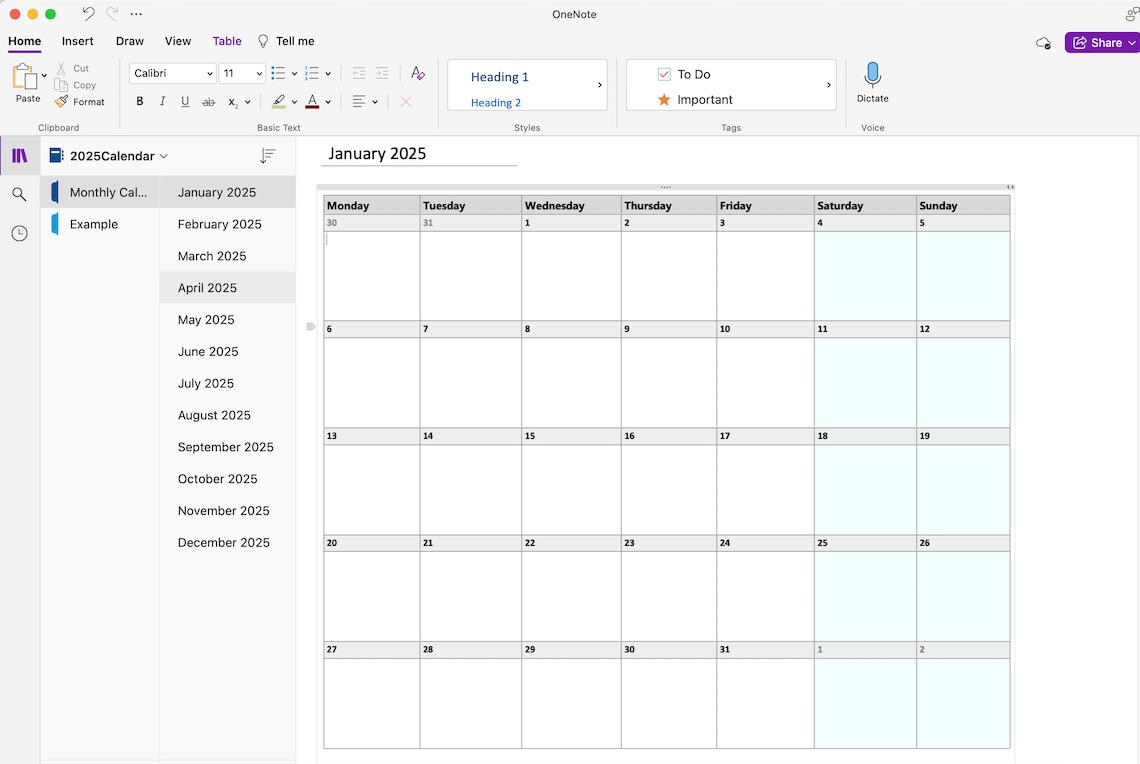Image resolution: width=1140 pixels, height=764 pixels.
Task: Open the search icon in the sidebar
Action: 19,194
